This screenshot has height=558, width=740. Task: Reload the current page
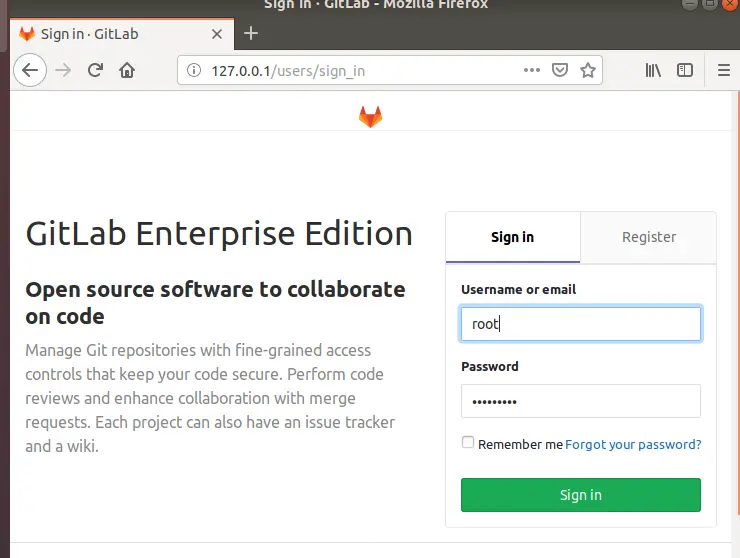95,70
